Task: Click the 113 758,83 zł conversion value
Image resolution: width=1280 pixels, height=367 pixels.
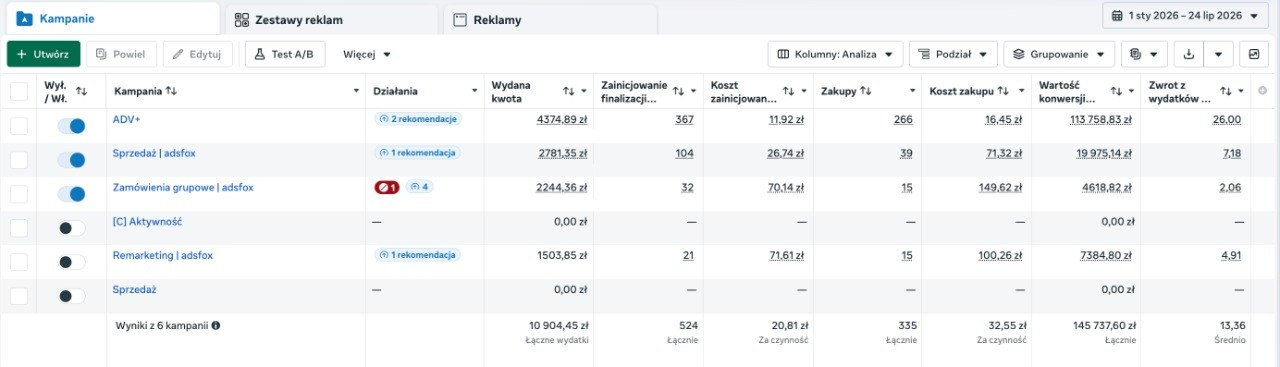Action: [x=1102, y=120]
